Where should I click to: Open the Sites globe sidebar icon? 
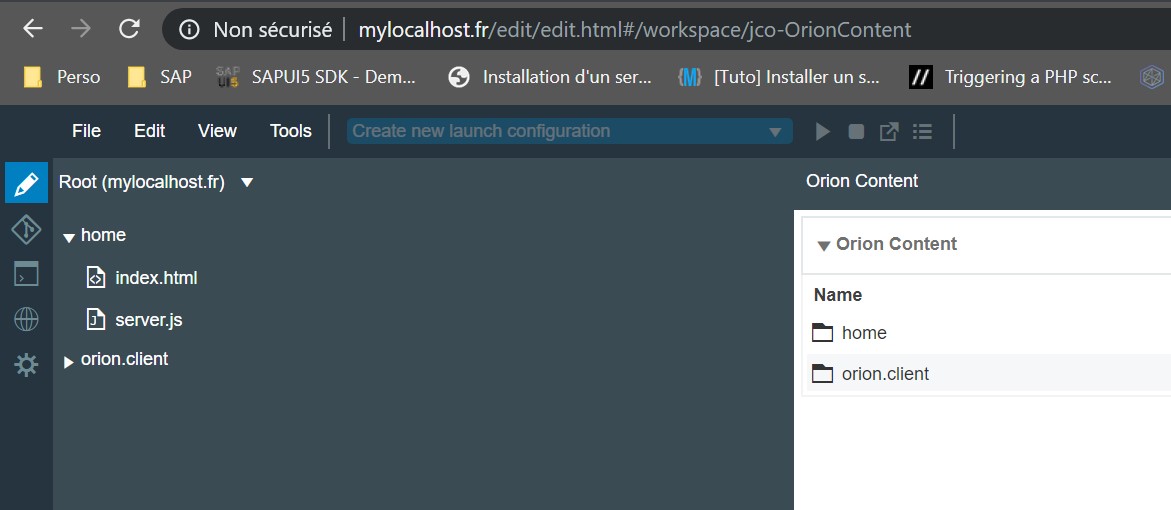tap(26, 320)
